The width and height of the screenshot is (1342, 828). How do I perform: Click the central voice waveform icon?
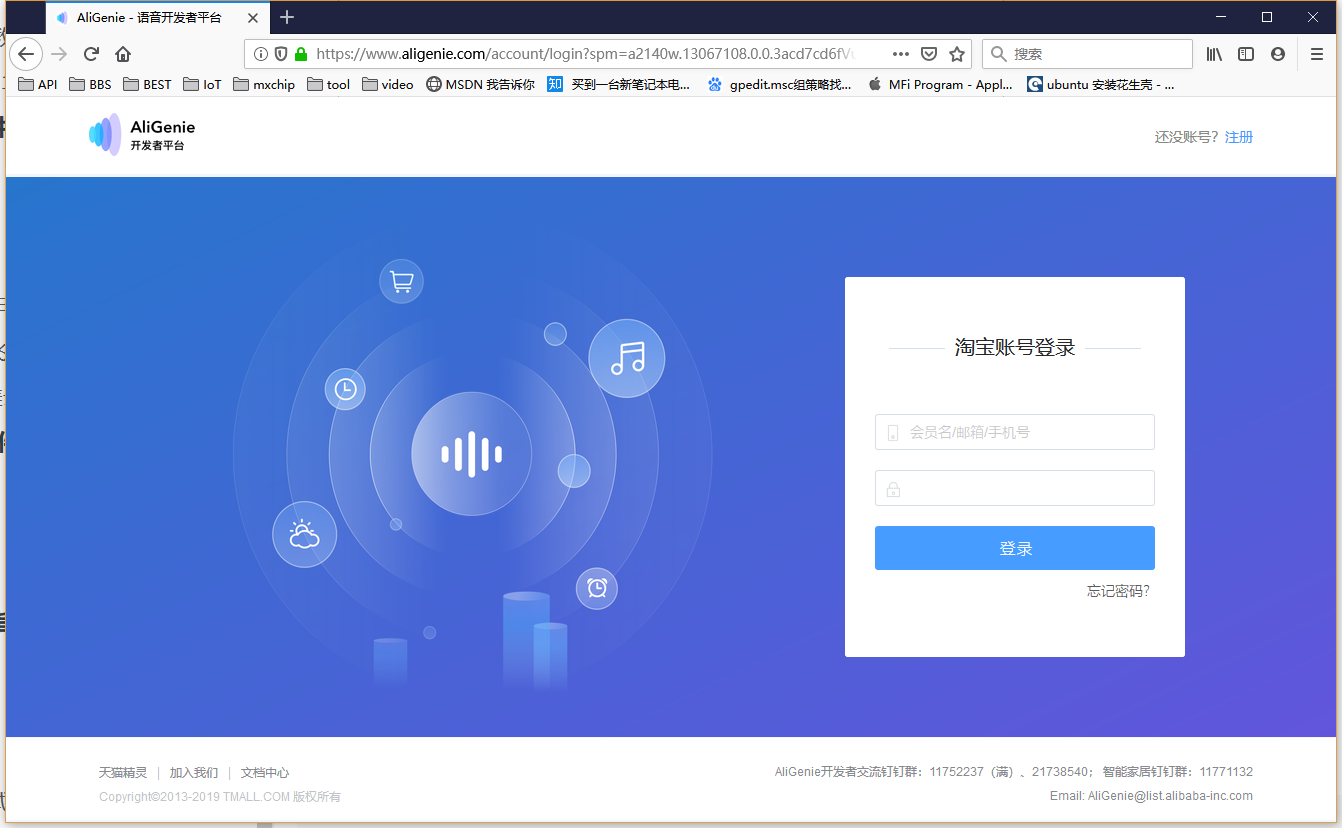point(472,454)
